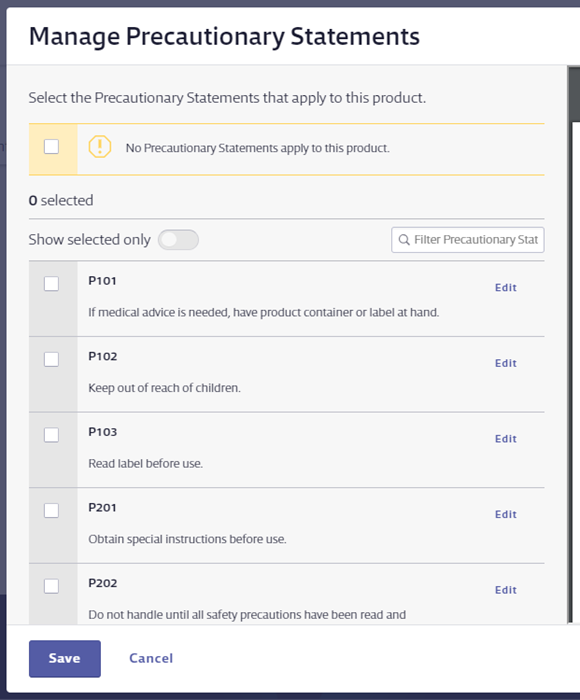Focus the Filter Precautionary Statements field
The height and width of the screenshot is (700, 580).
click(467, 240)
